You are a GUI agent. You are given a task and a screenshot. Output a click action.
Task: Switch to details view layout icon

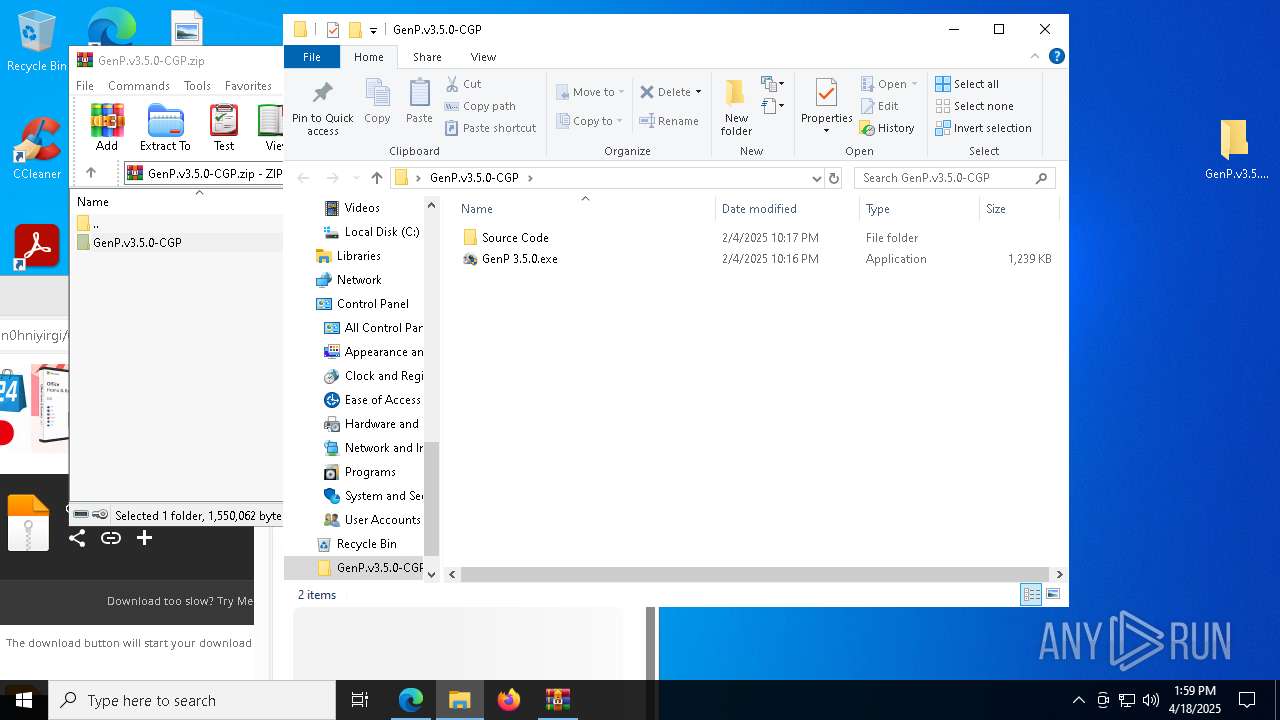tap(1031, 595)
